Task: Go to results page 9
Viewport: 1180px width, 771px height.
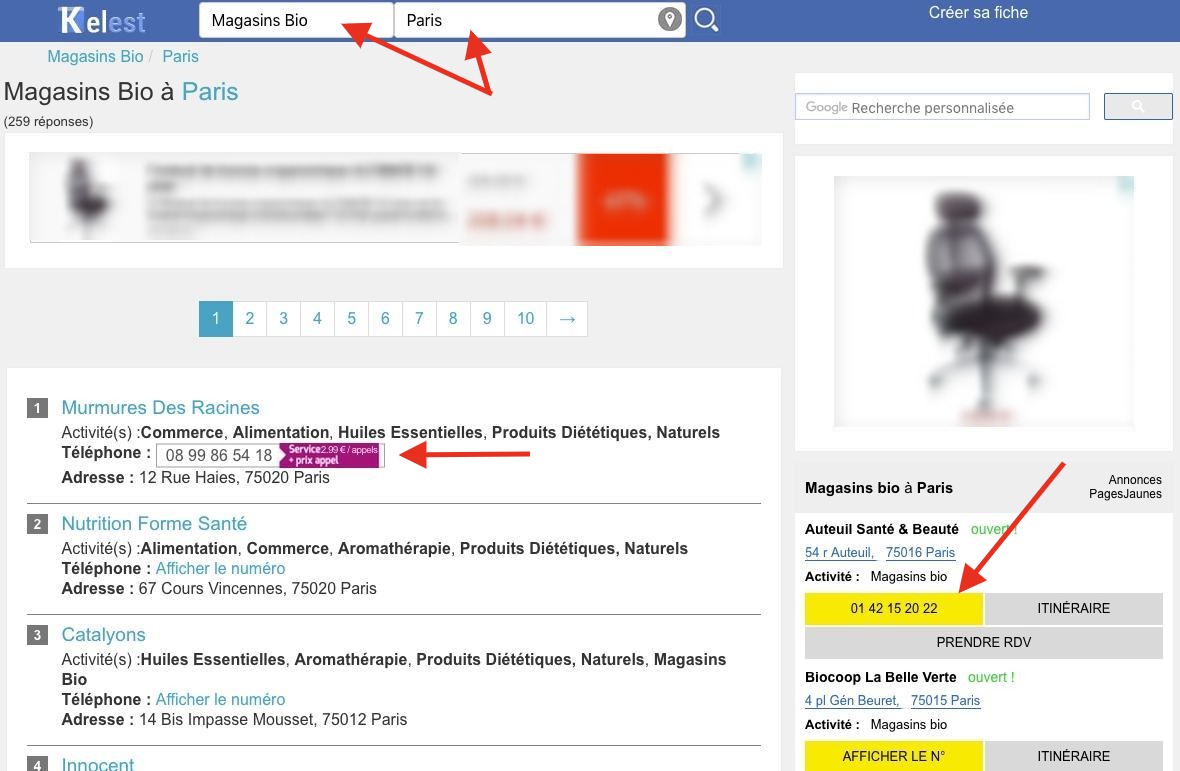Action: pyautogui.click(x=487, y=319)
